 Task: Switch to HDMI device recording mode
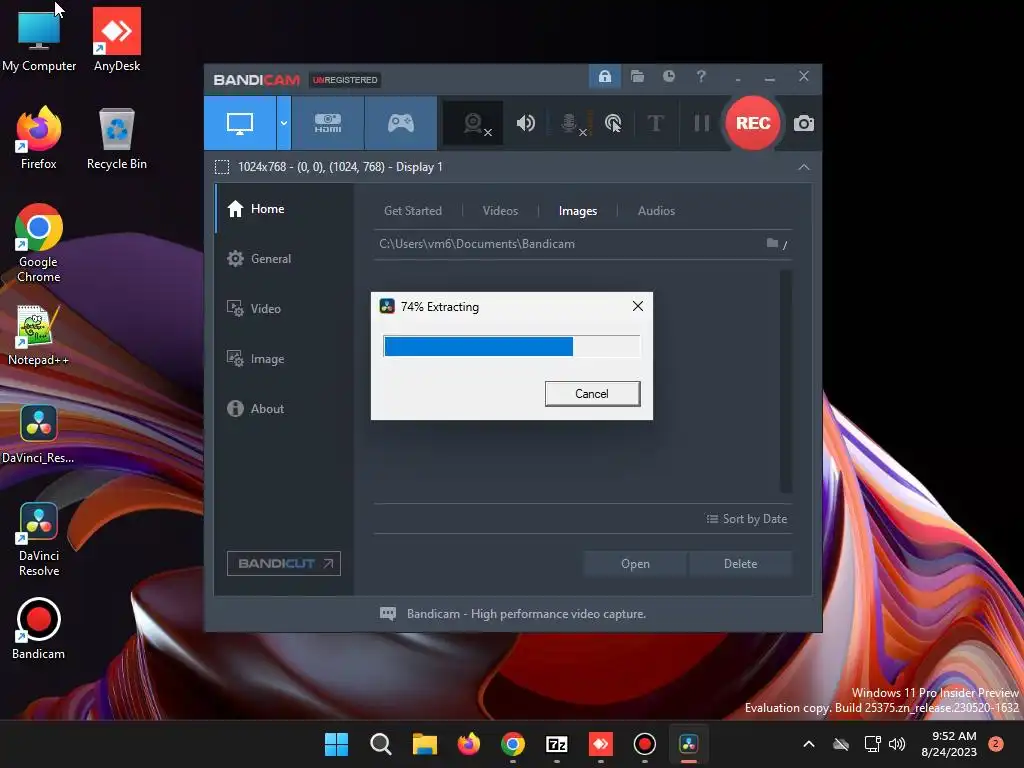click(x=328, y=123)
